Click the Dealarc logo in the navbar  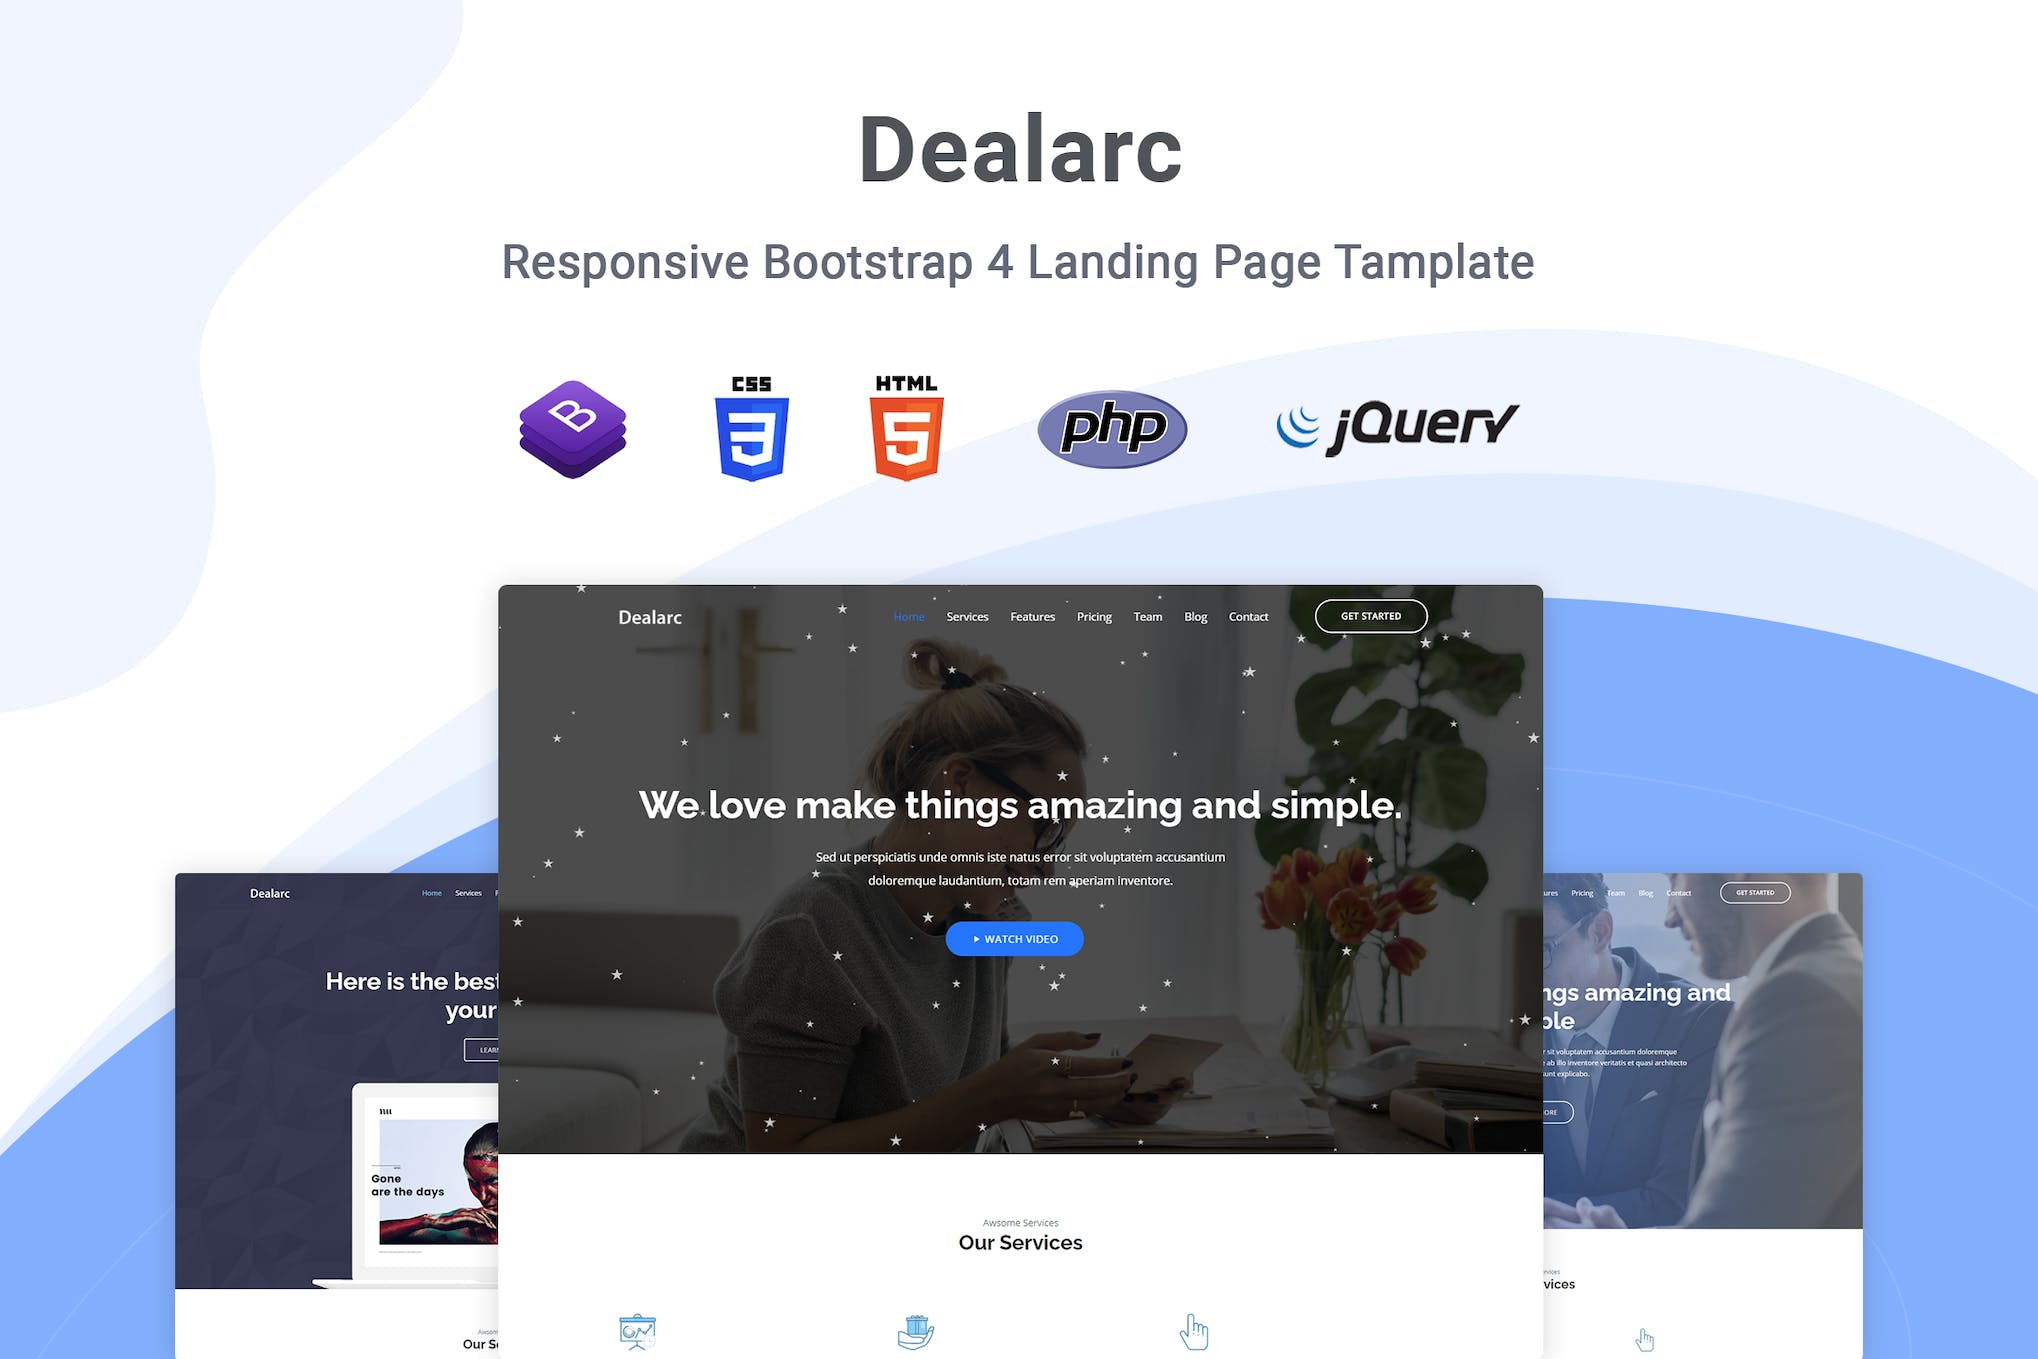(x=649, y=618)
